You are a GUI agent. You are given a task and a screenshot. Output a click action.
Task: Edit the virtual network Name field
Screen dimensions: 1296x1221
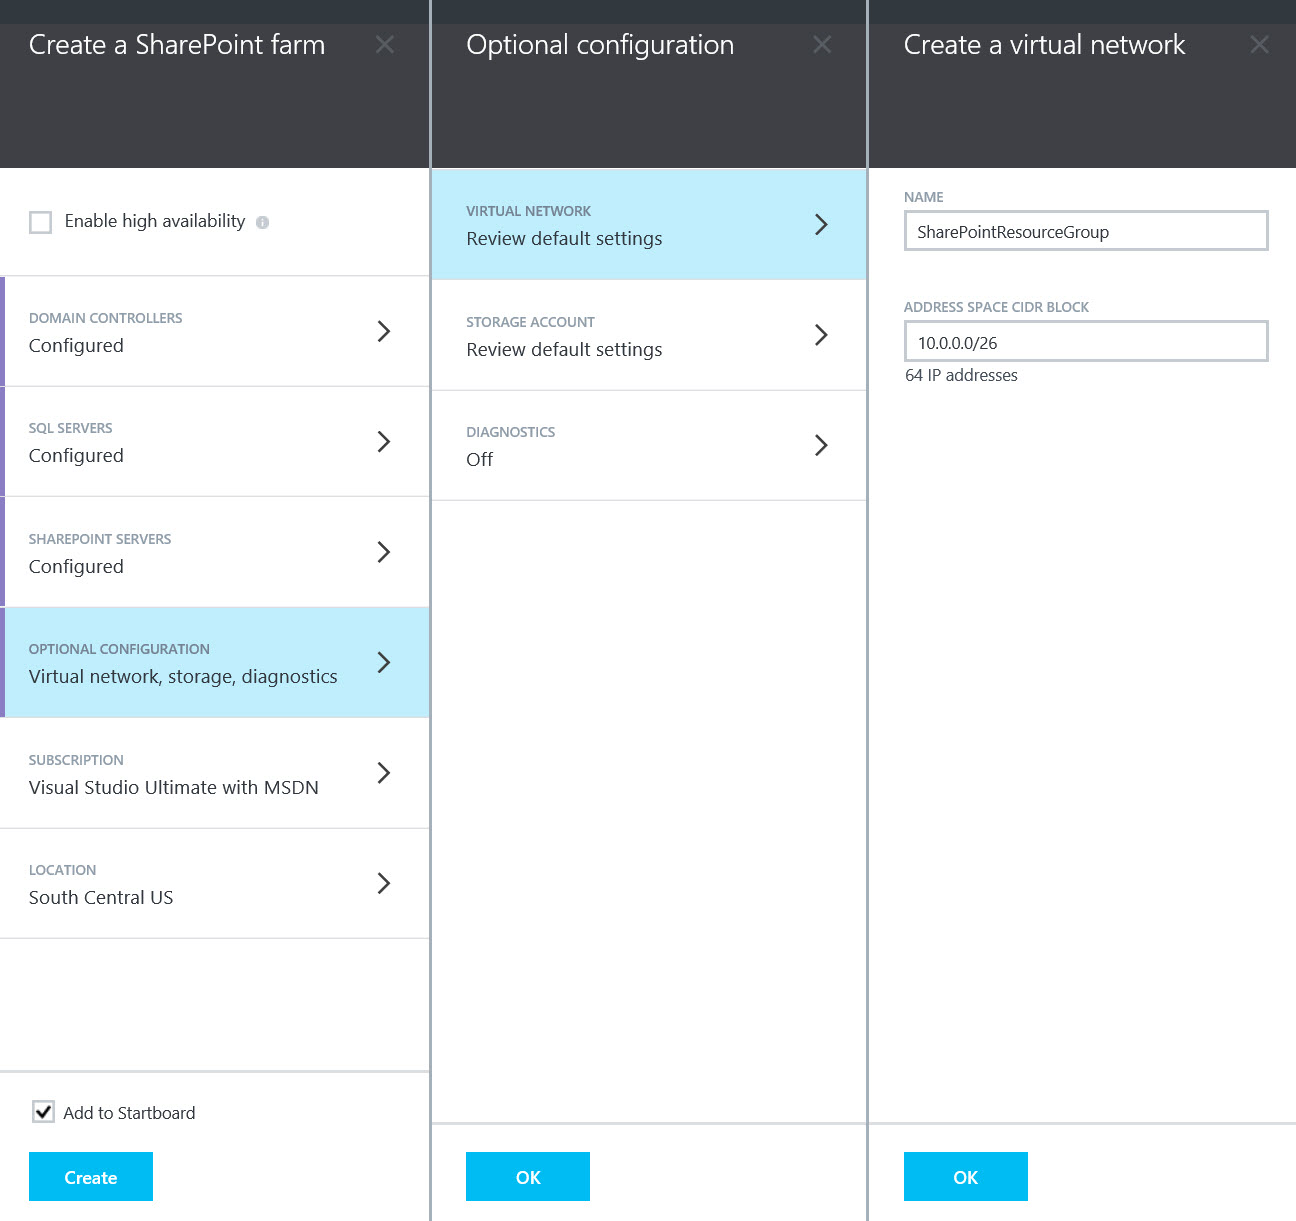point(1086,231)
